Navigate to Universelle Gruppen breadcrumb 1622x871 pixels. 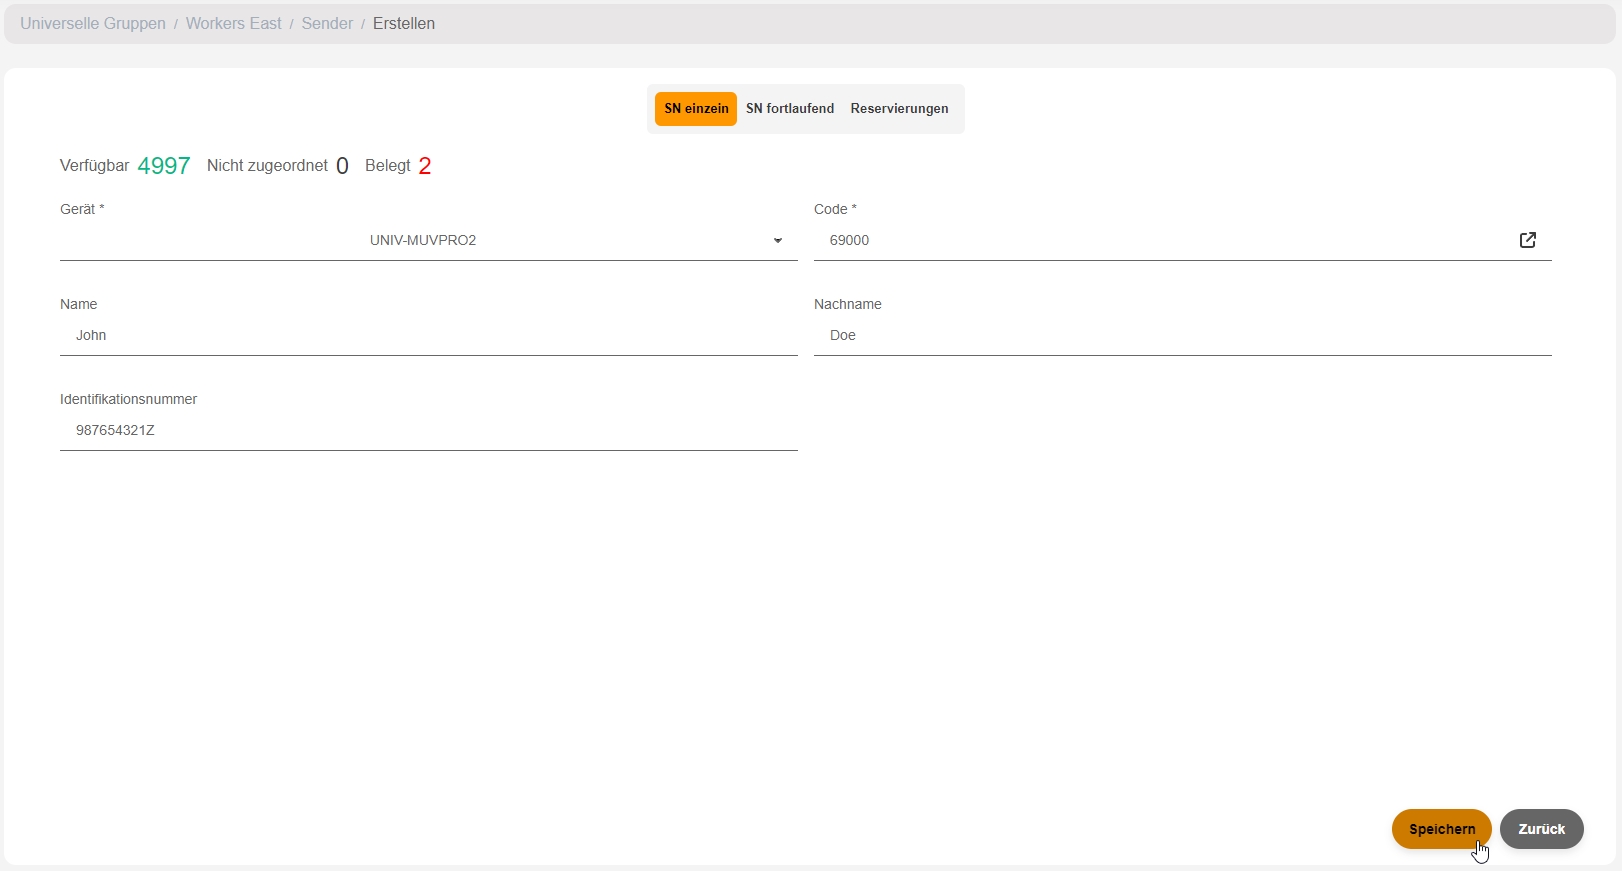[x=93, y=24]
